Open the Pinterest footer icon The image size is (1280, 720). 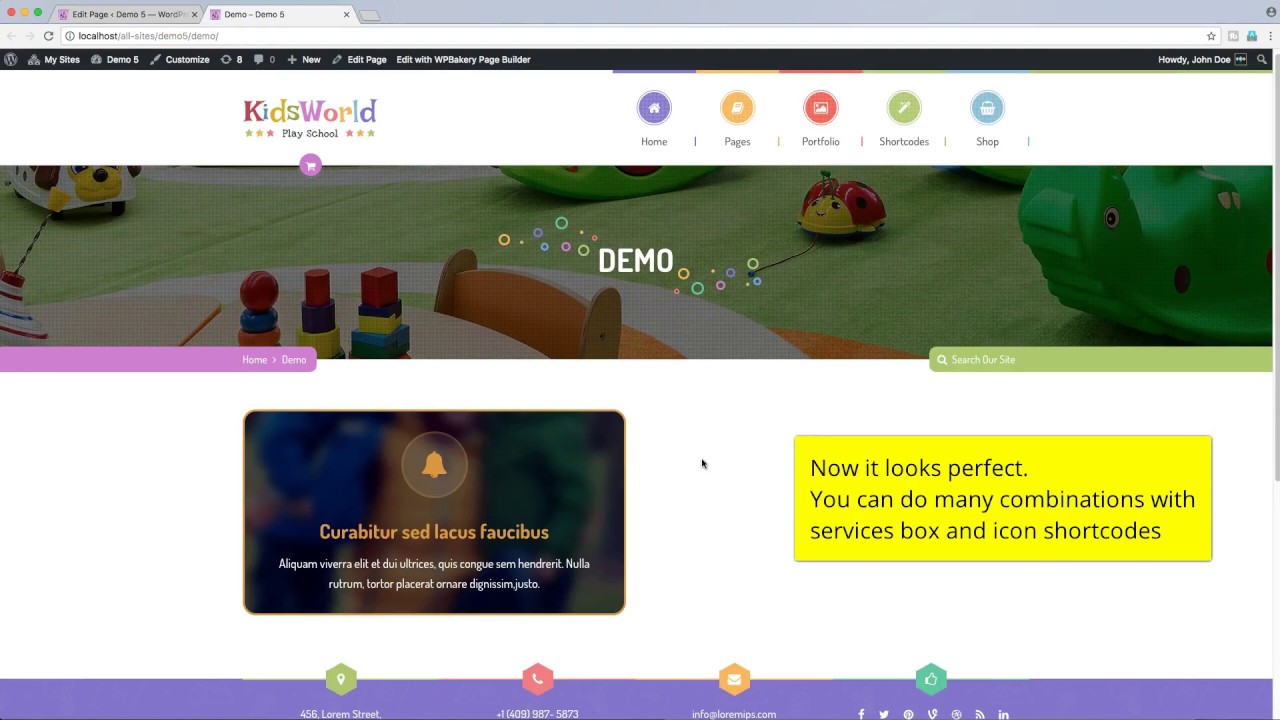coord(908,714)
